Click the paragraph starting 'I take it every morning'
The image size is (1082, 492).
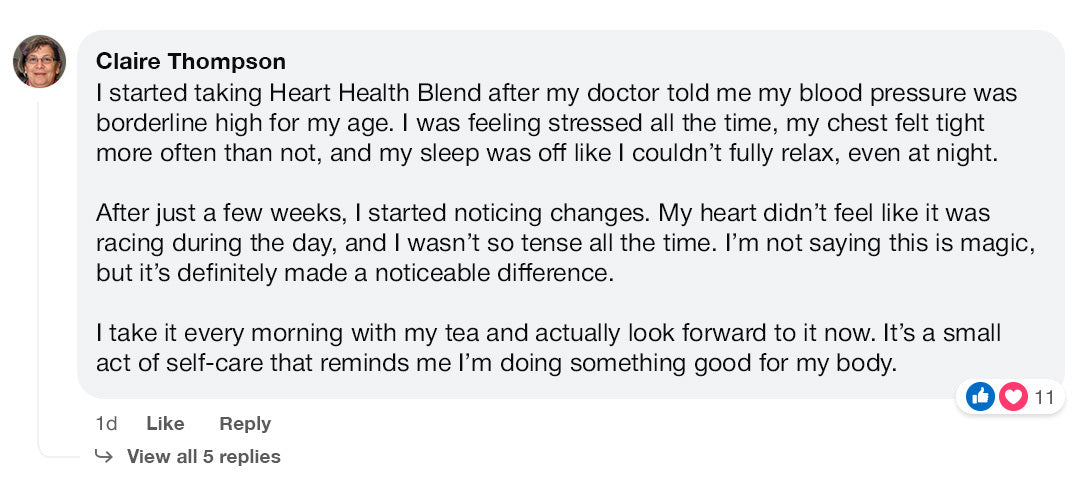548,348
